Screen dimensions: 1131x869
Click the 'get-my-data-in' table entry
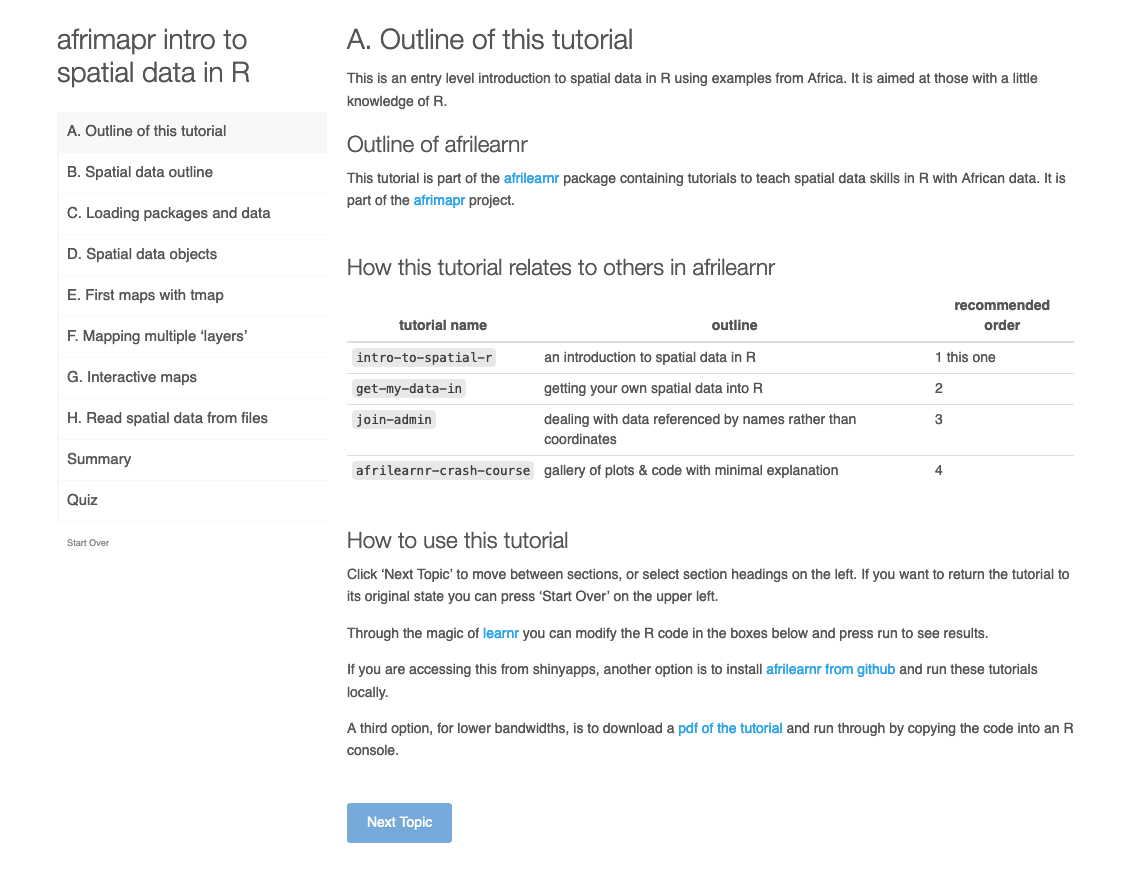[409, 388]
